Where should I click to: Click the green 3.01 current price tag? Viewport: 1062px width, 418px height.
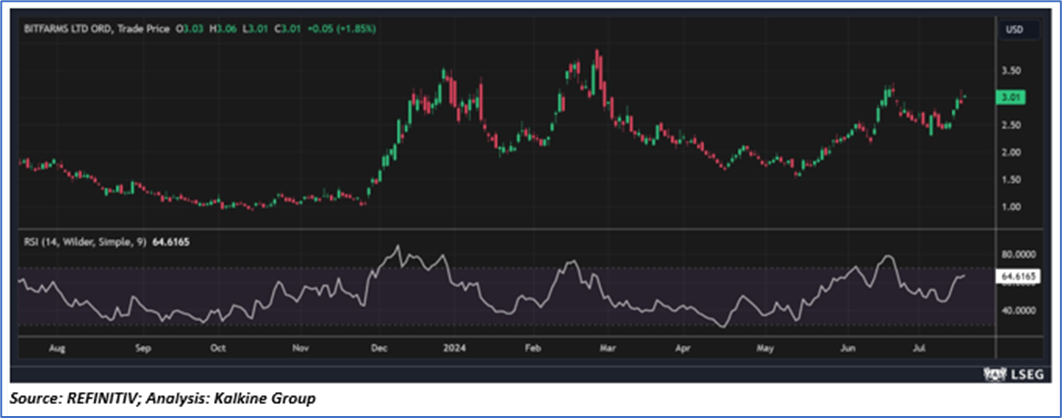(x=1013, y=98)
